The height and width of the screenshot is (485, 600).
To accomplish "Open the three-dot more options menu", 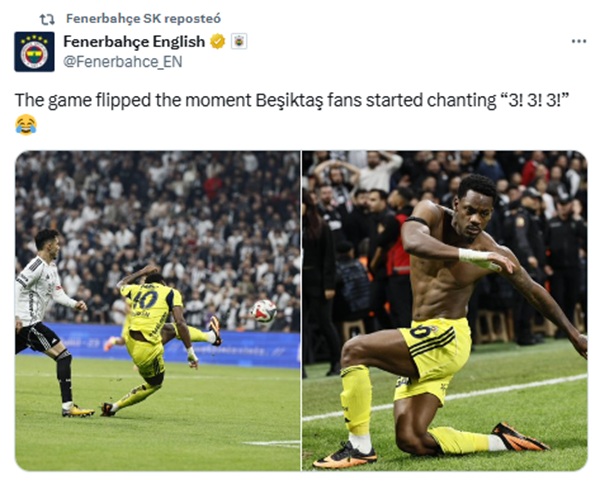I will pyautogui.click(x=579, y=41).
